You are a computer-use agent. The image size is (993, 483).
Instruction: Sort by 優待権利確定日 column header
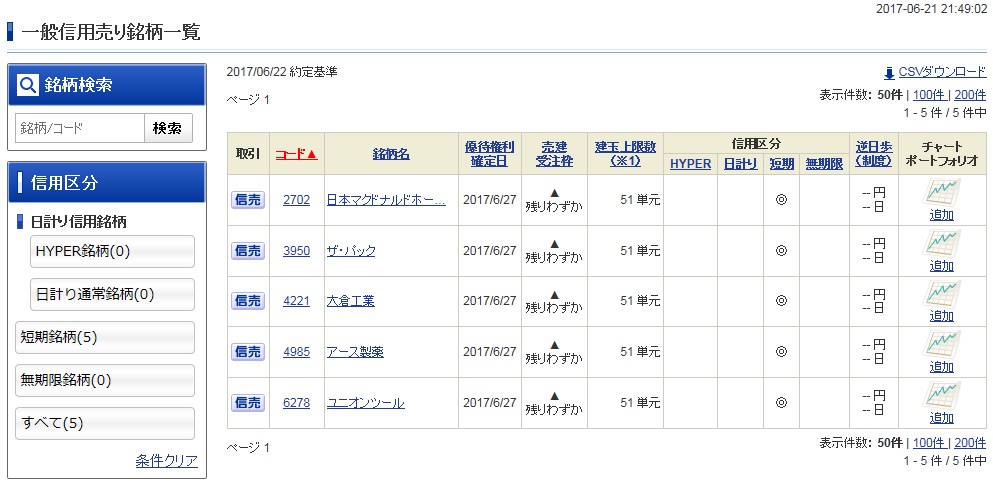click(490, 154)
